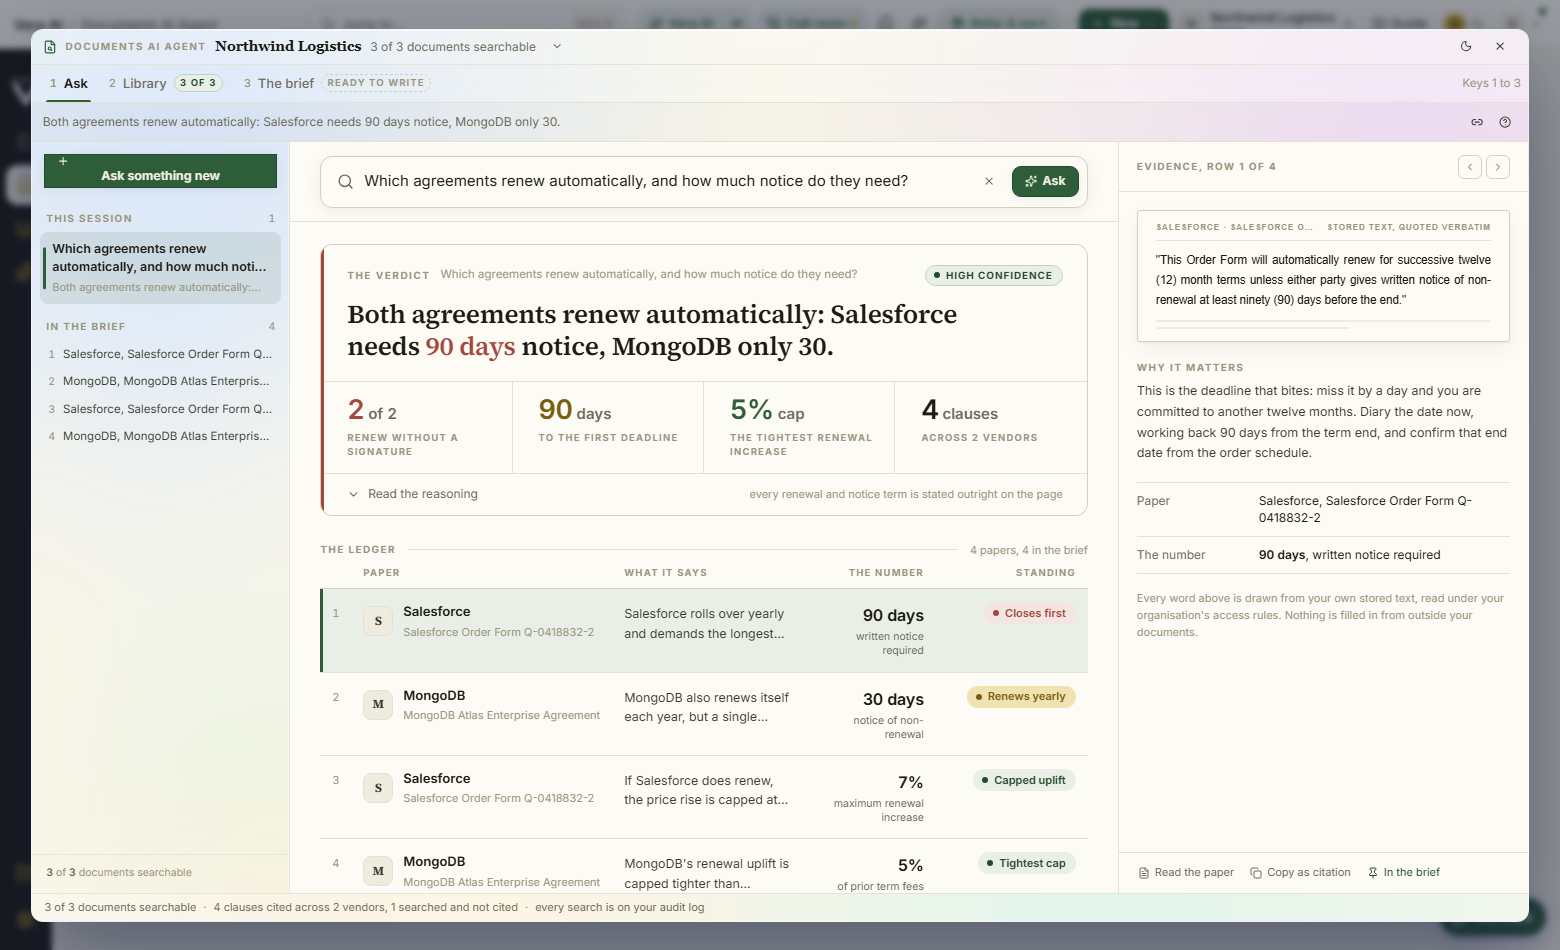
Task: Click the '90 days, written notice required' value
Action: tap(1349, 555)
